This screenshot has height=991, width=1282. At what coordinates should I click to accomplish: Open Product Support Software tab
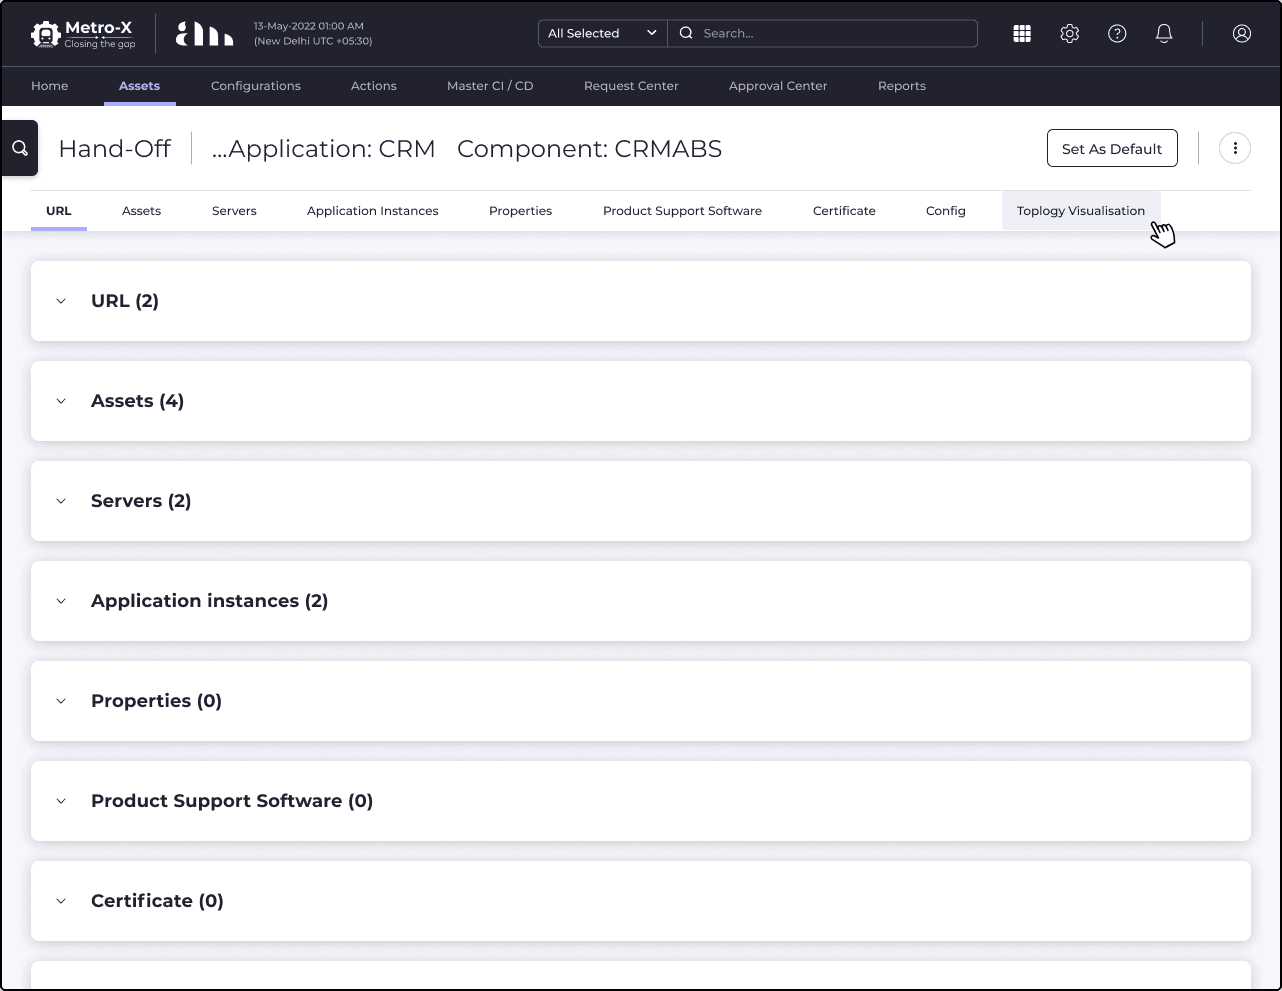click(683, 211)
